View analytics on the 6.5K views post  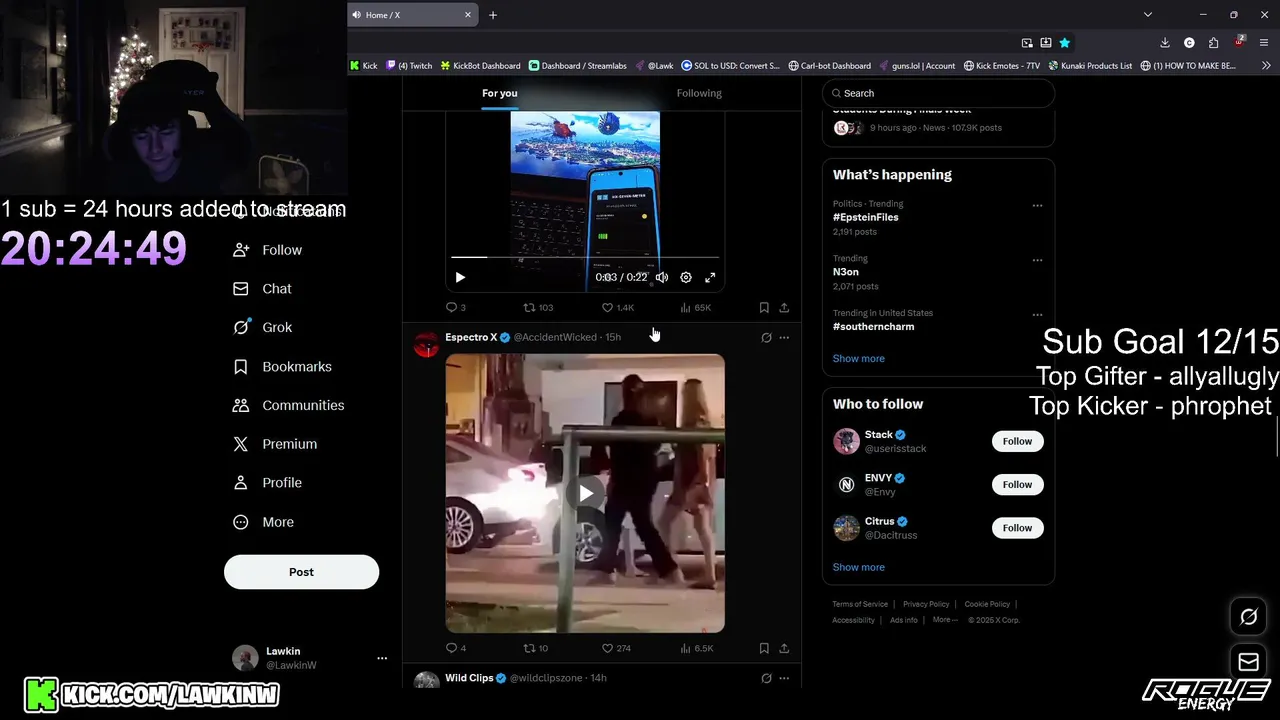pyautogui.click(x=696, y=648)
